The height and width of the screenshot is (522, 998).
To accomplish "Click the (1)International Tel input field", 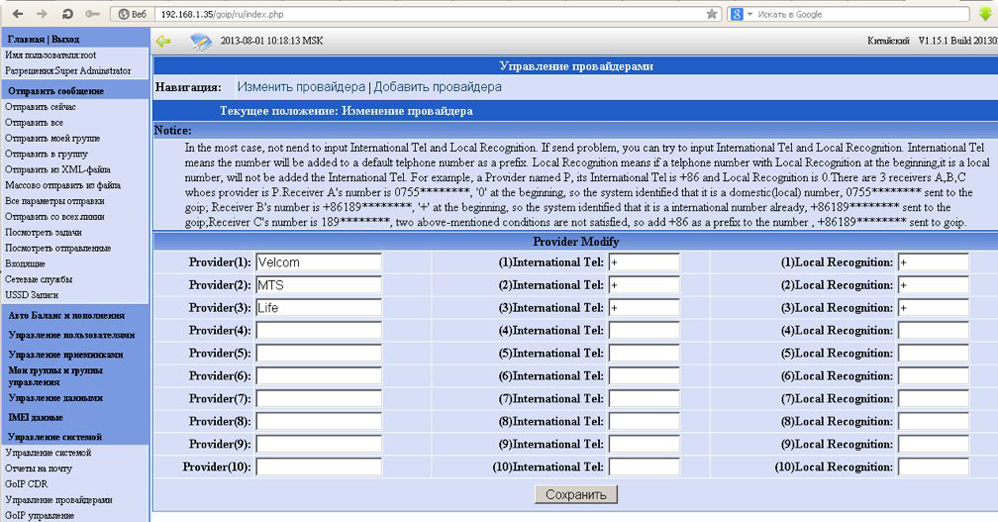I will tap(643, 262).
